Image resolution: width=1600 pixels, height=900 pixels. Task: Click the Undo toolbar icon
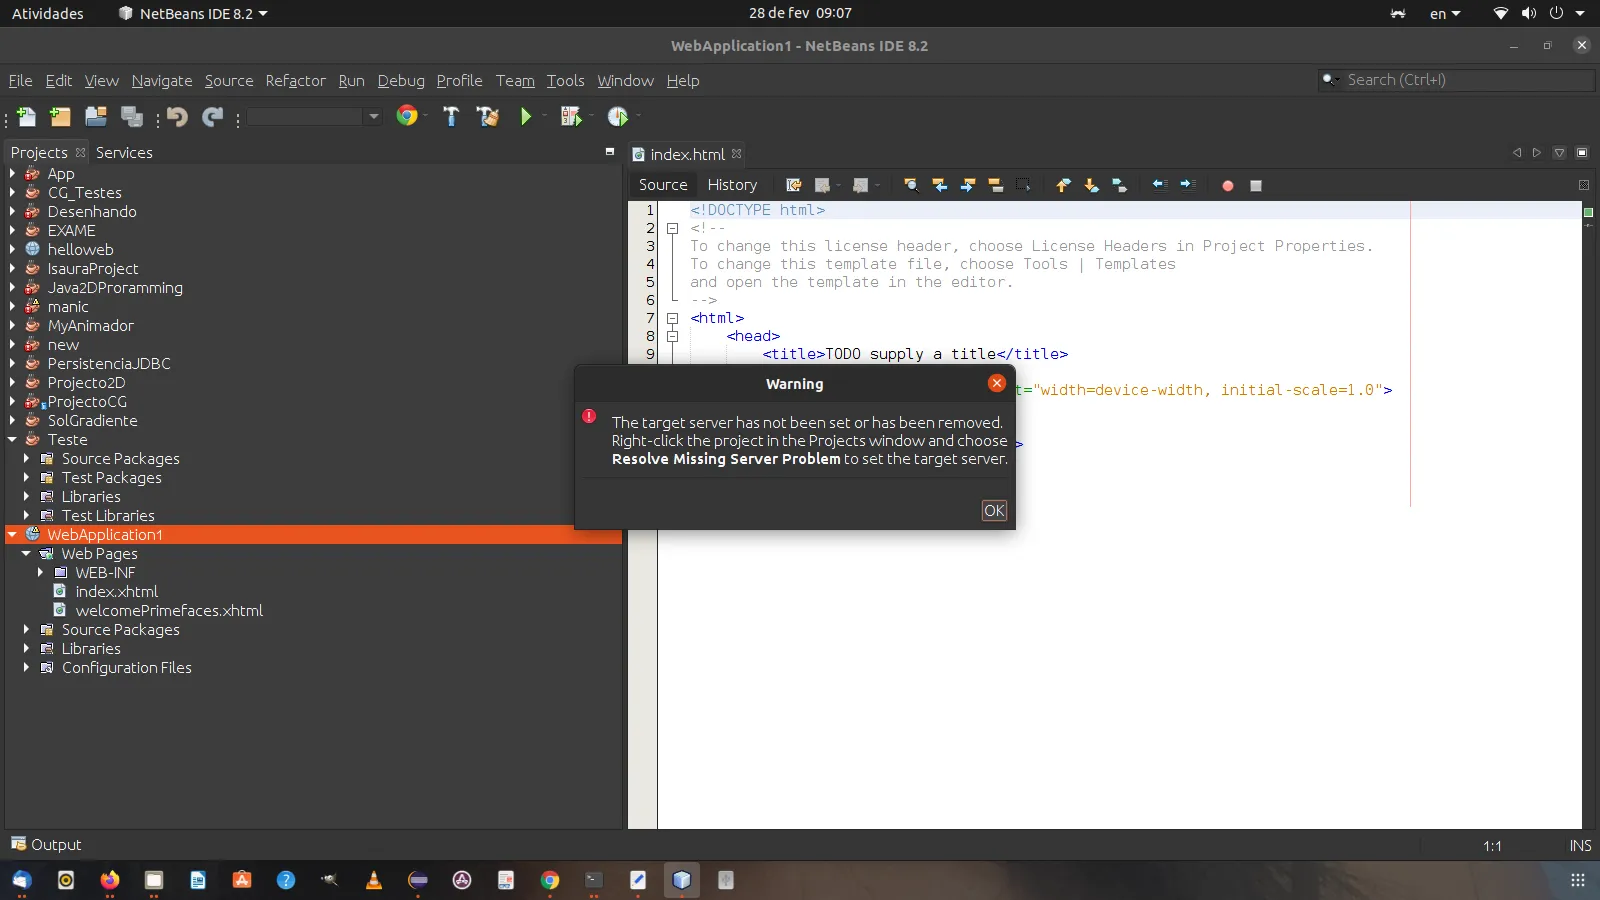click(177, 117)
